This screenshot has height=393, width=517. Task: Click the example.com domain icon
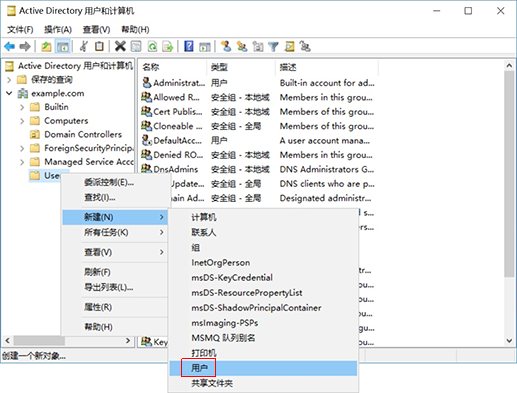(x=23, y=93)
